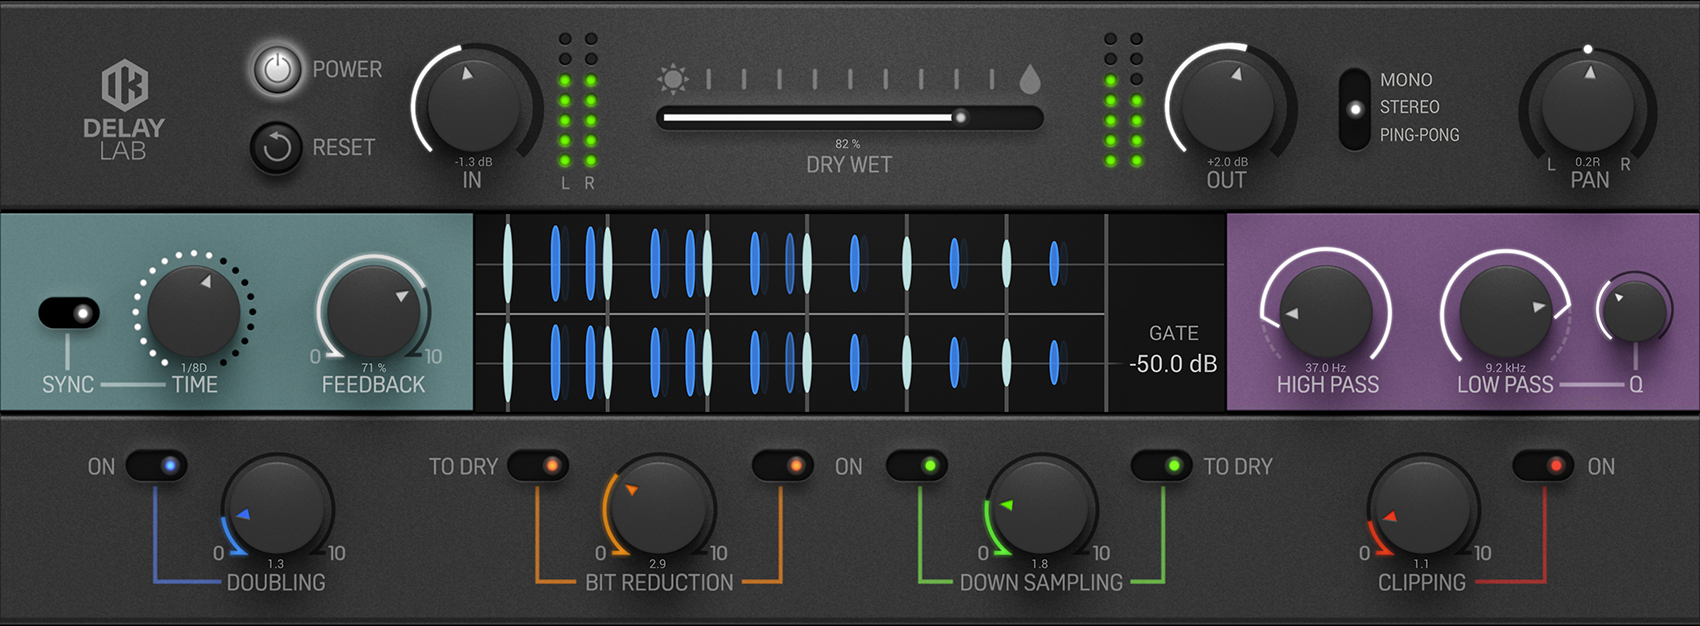Disable Bit Reduction TO DRY switch

538,466
